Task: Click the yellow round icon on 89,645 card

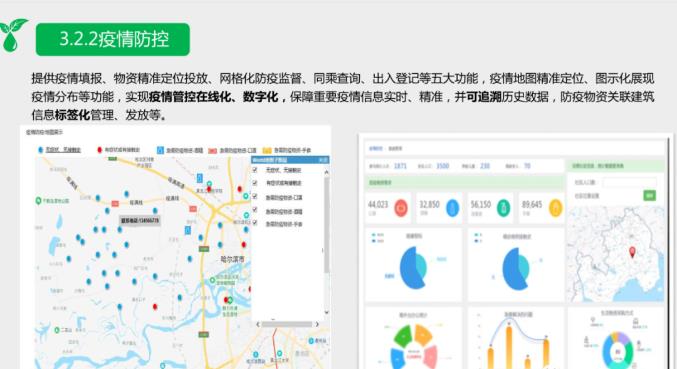Action: click(x=555, y=208)
